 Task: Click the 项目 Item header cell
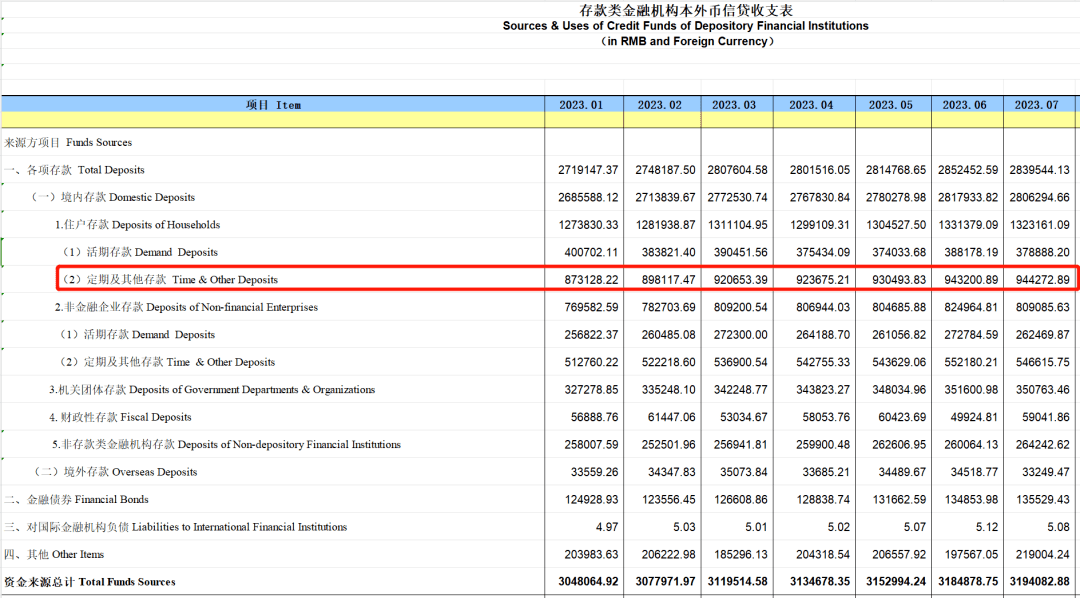(x=273, y=104)
